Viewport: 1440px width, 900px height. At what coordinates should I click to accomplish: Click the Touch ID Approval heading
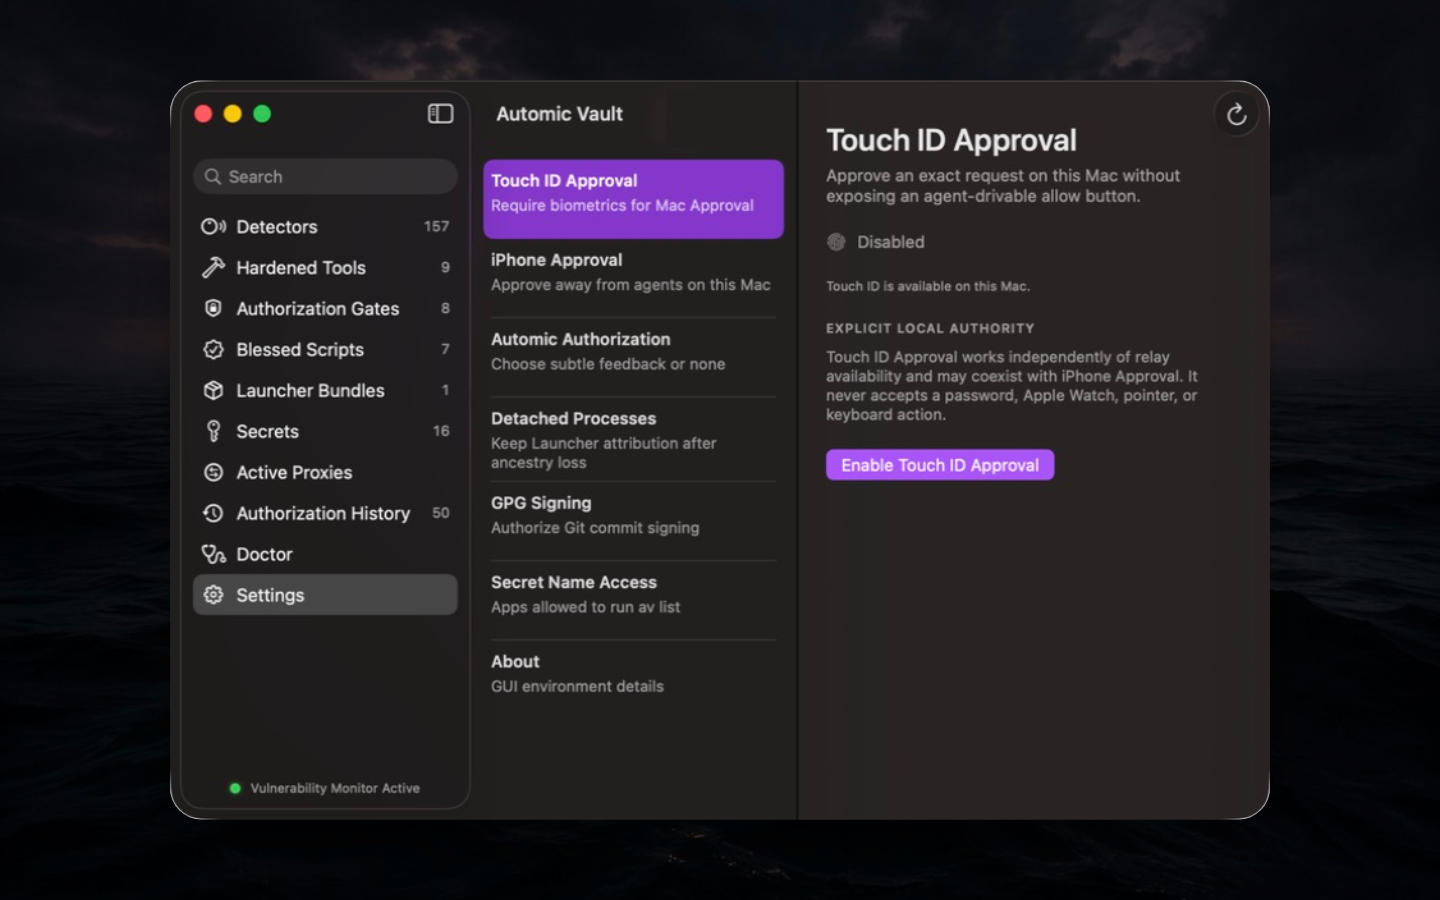click(951, 140)
